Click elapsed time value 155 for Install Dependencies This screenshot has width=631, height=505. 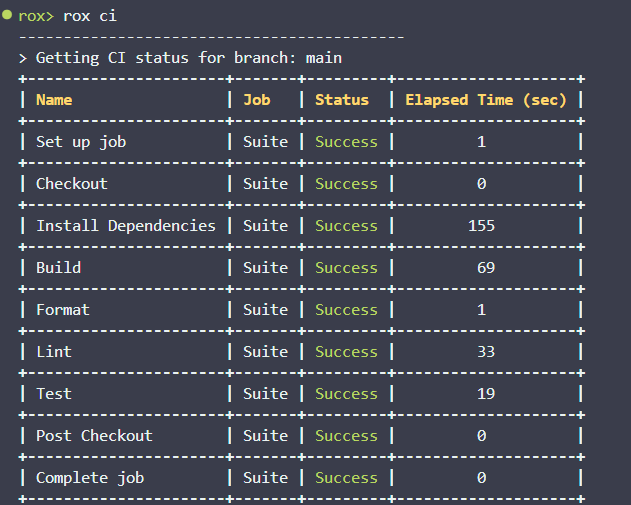481,226
